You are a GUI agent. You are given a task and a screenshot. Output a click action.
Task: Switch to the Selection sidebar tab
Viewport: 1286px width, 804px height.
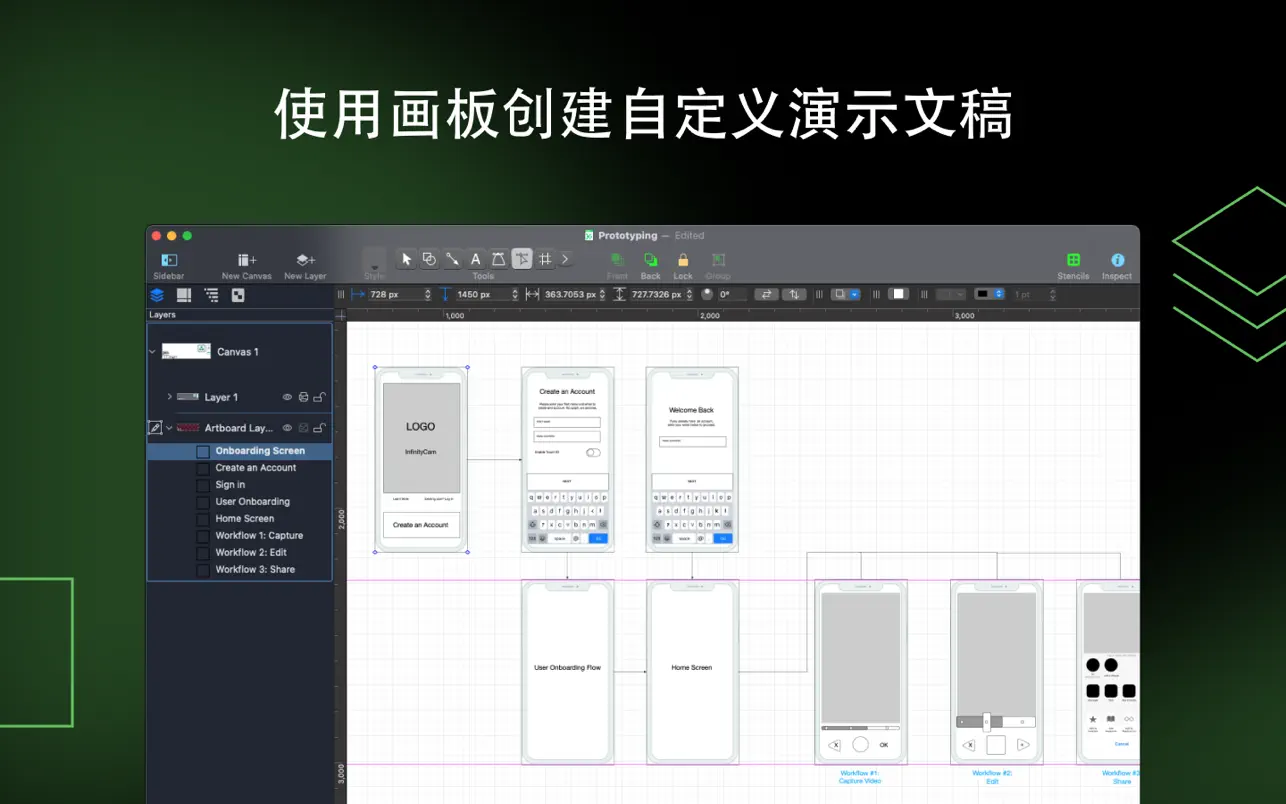coord(238,295)
